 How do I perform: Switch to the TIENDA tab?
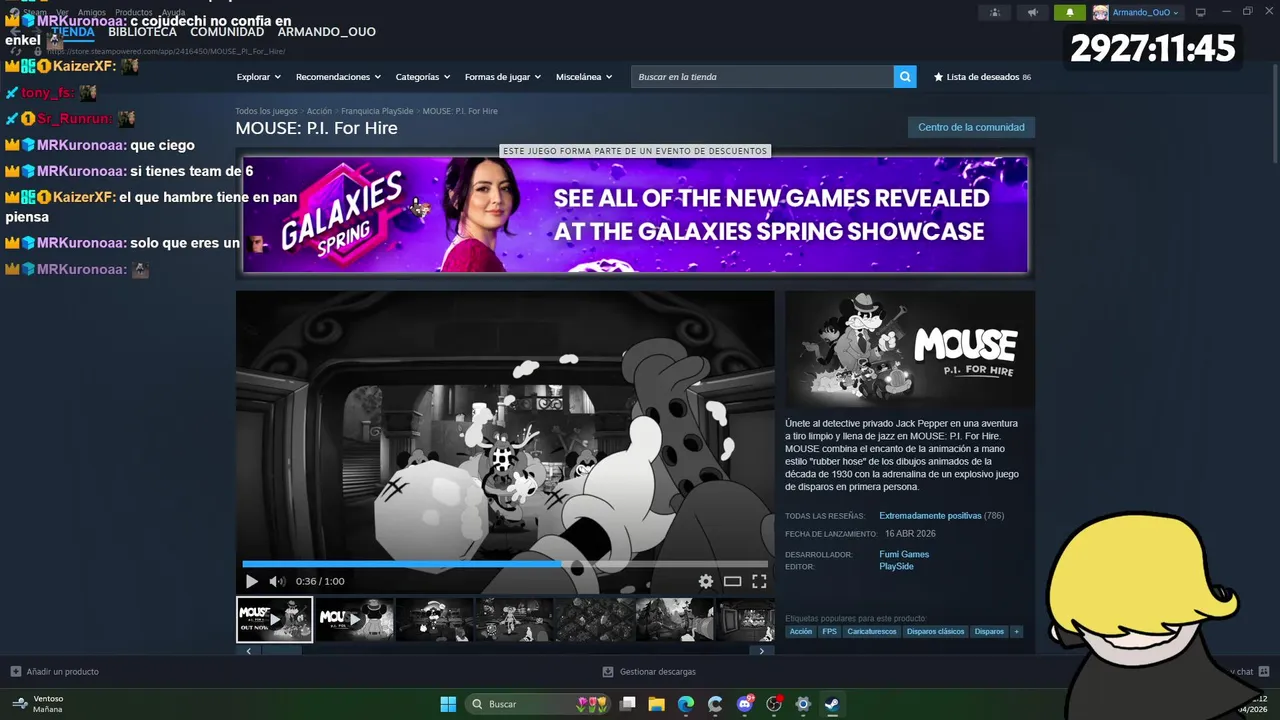pyautogui.click(x=73, y=32)
